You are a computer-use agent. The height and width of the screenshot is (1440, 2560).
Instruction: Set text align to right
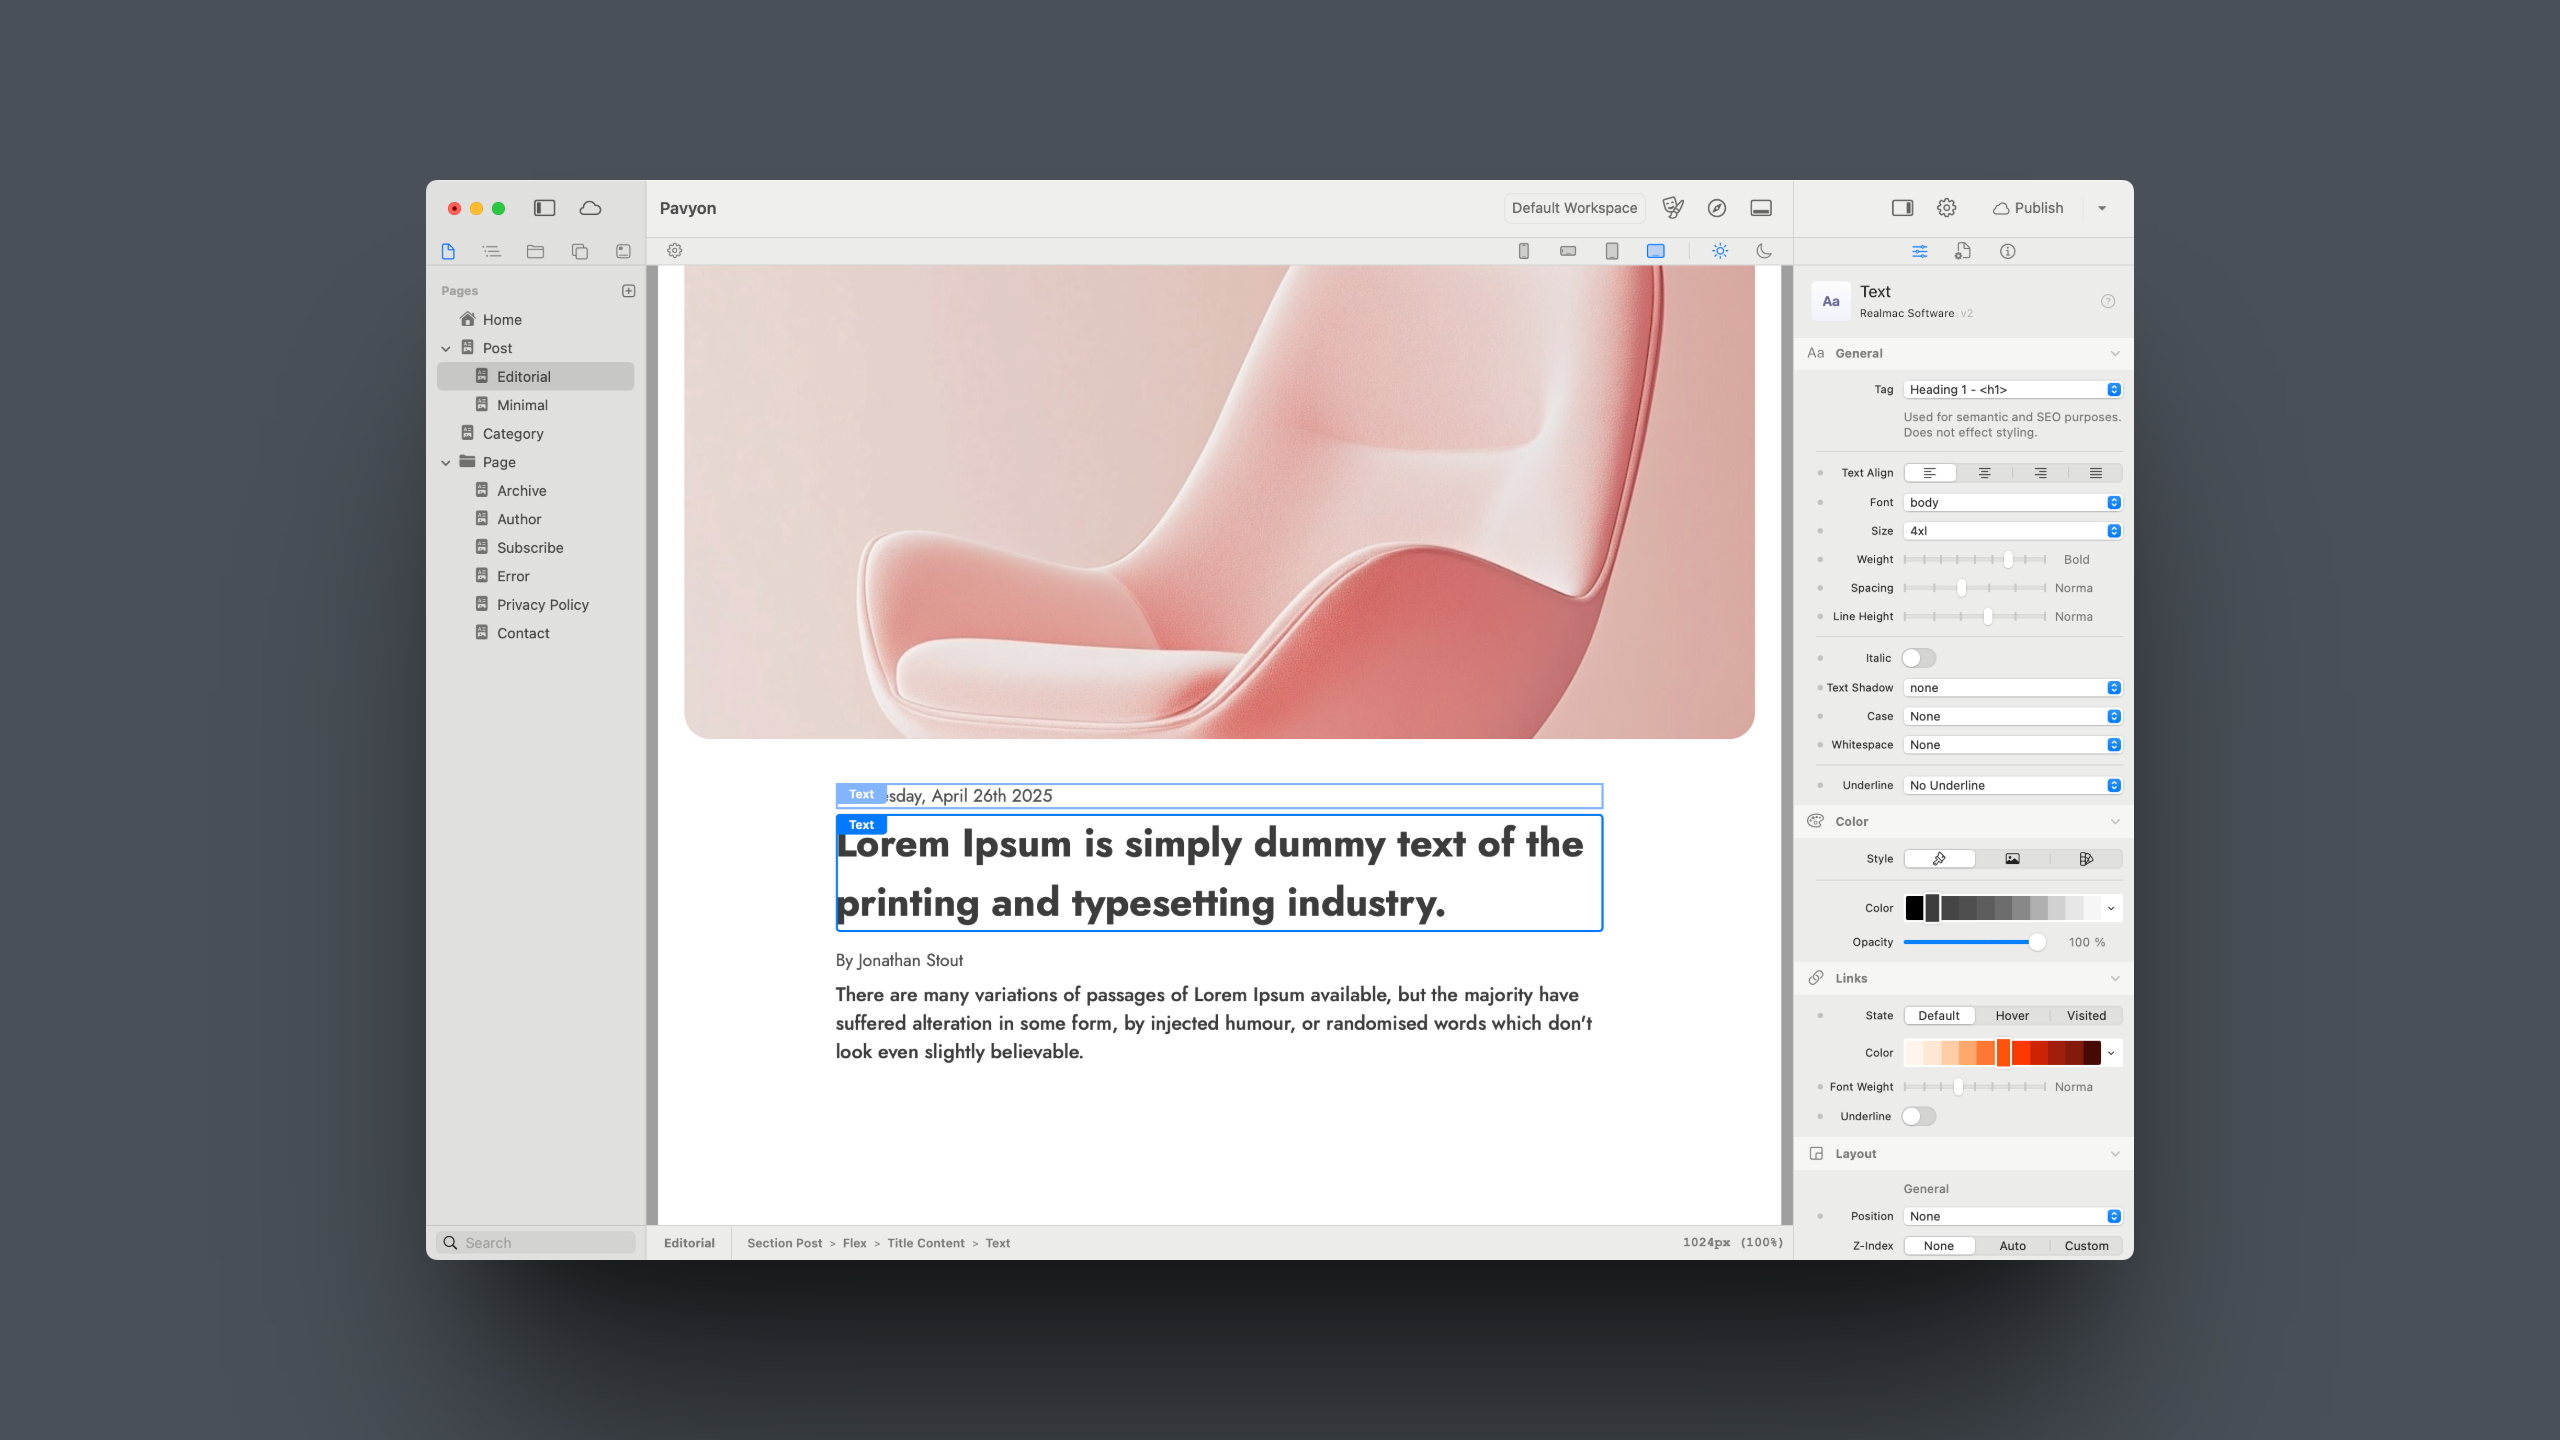tap(2040, 473)
